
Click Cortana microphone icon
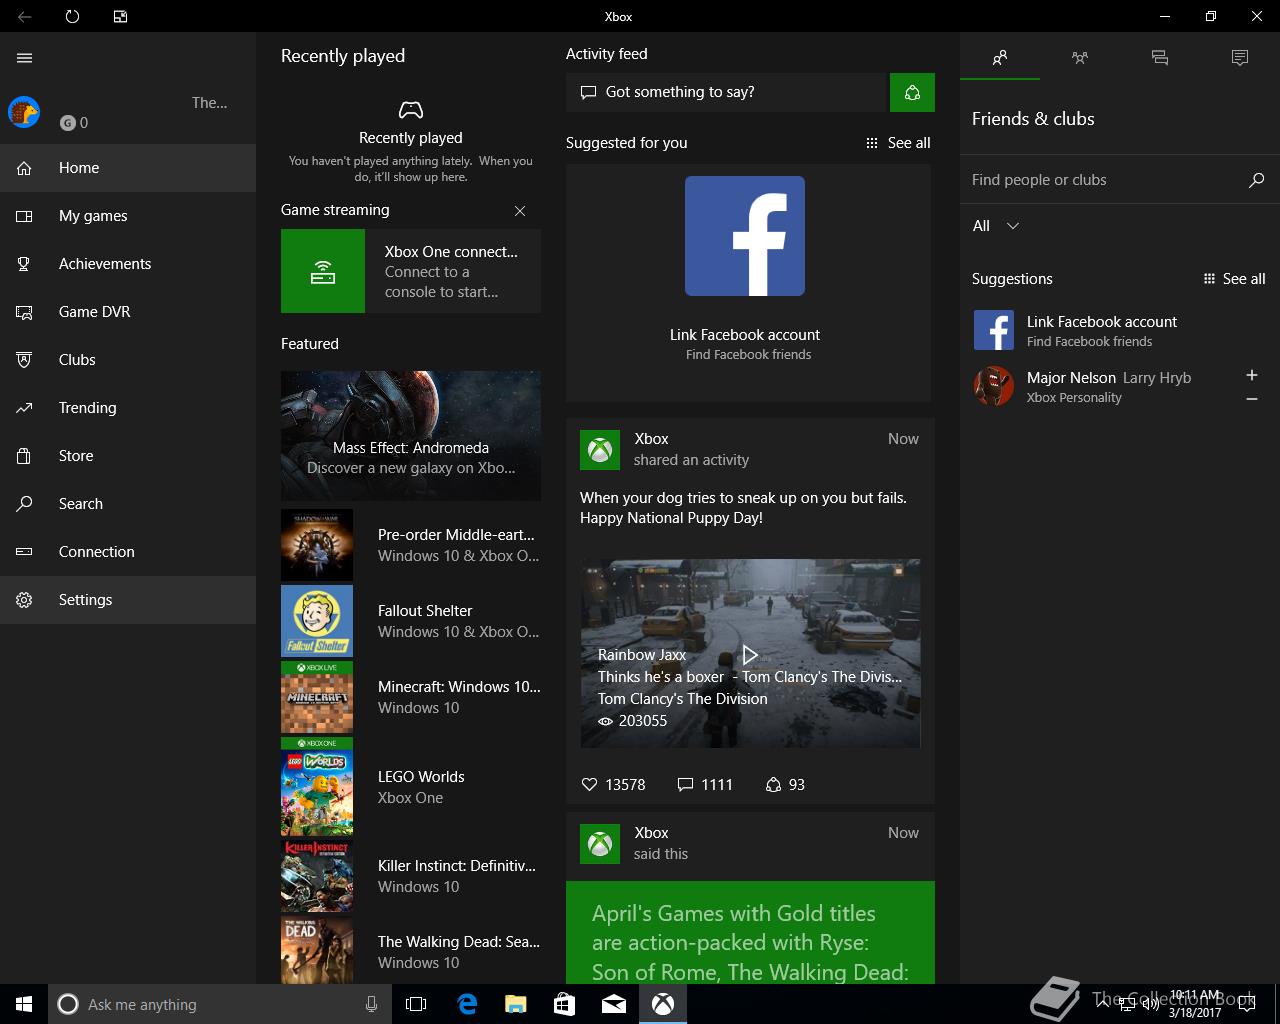371,1004
